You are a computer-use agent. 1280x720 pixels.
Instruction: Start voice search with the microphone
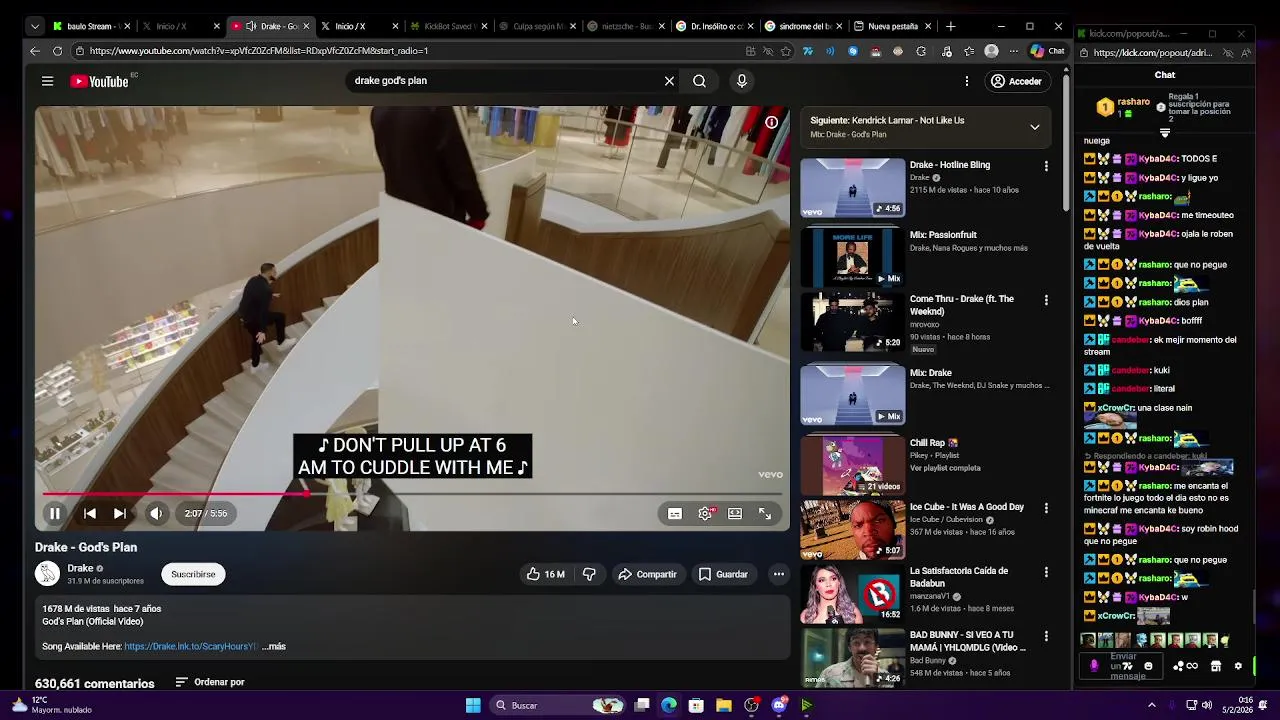click(741, 81)
